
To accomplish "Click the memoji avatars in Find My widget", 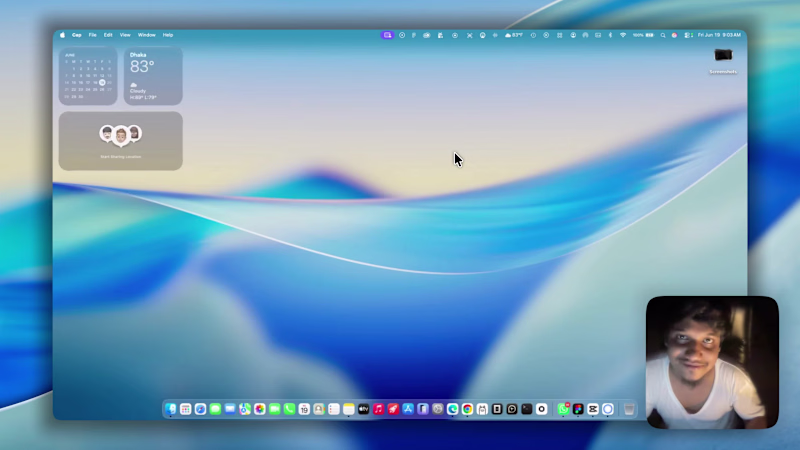I will (x=121, y=135).
